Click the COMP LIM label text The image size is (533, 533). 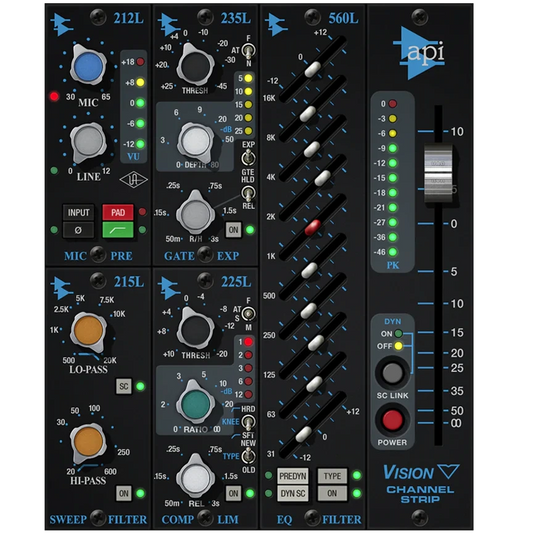click(200, 519)
